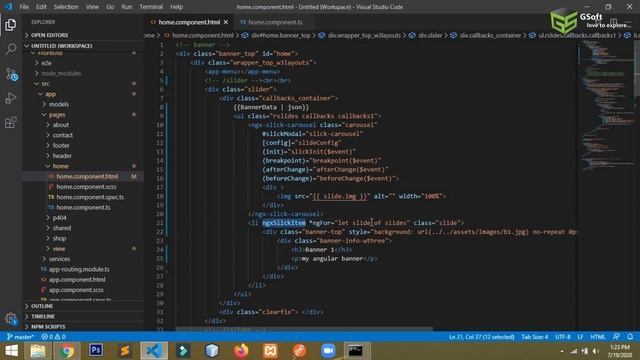
Task: Change the UTF-8 encoding
Action: pos(563,337)
